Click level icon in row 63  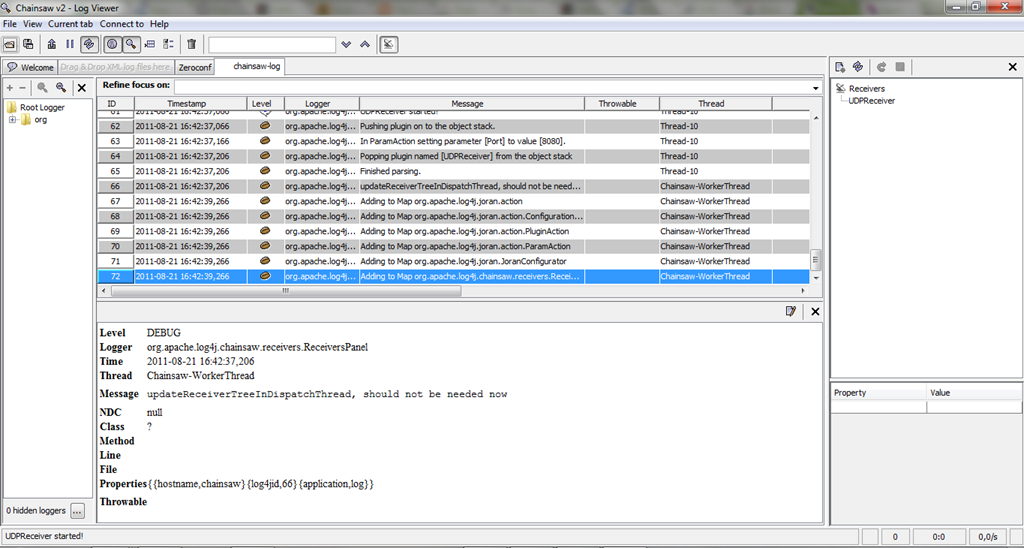[x=265, y=141]
